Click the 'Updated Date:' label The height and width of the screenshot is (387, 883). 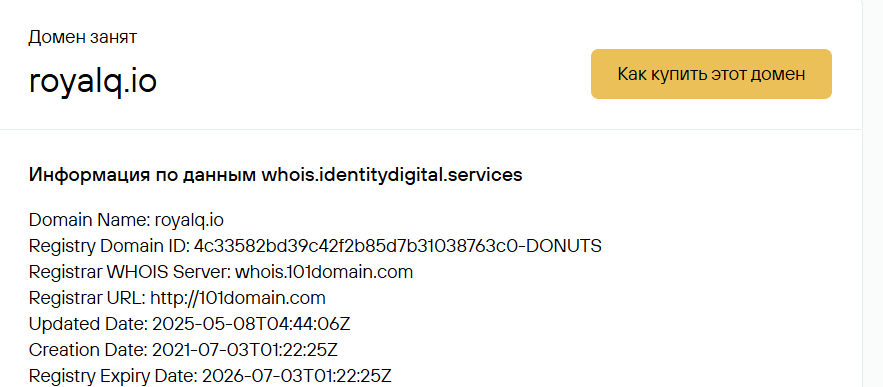88,324
